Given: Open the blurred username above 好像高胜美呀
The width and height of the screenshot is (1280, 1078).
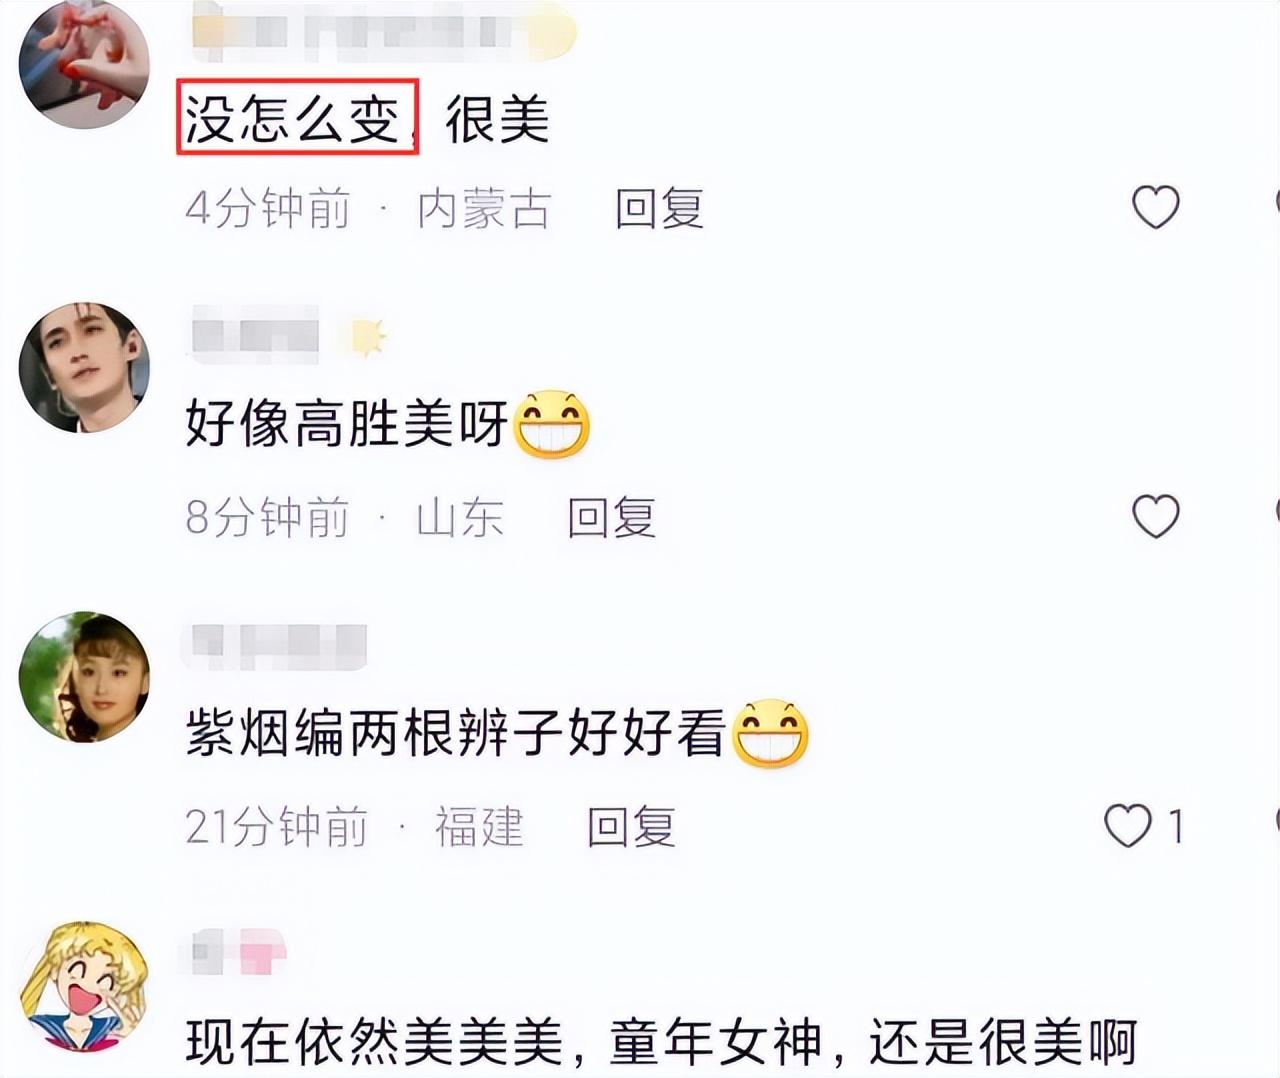Looking at the screenshot, I should point(255,333).
